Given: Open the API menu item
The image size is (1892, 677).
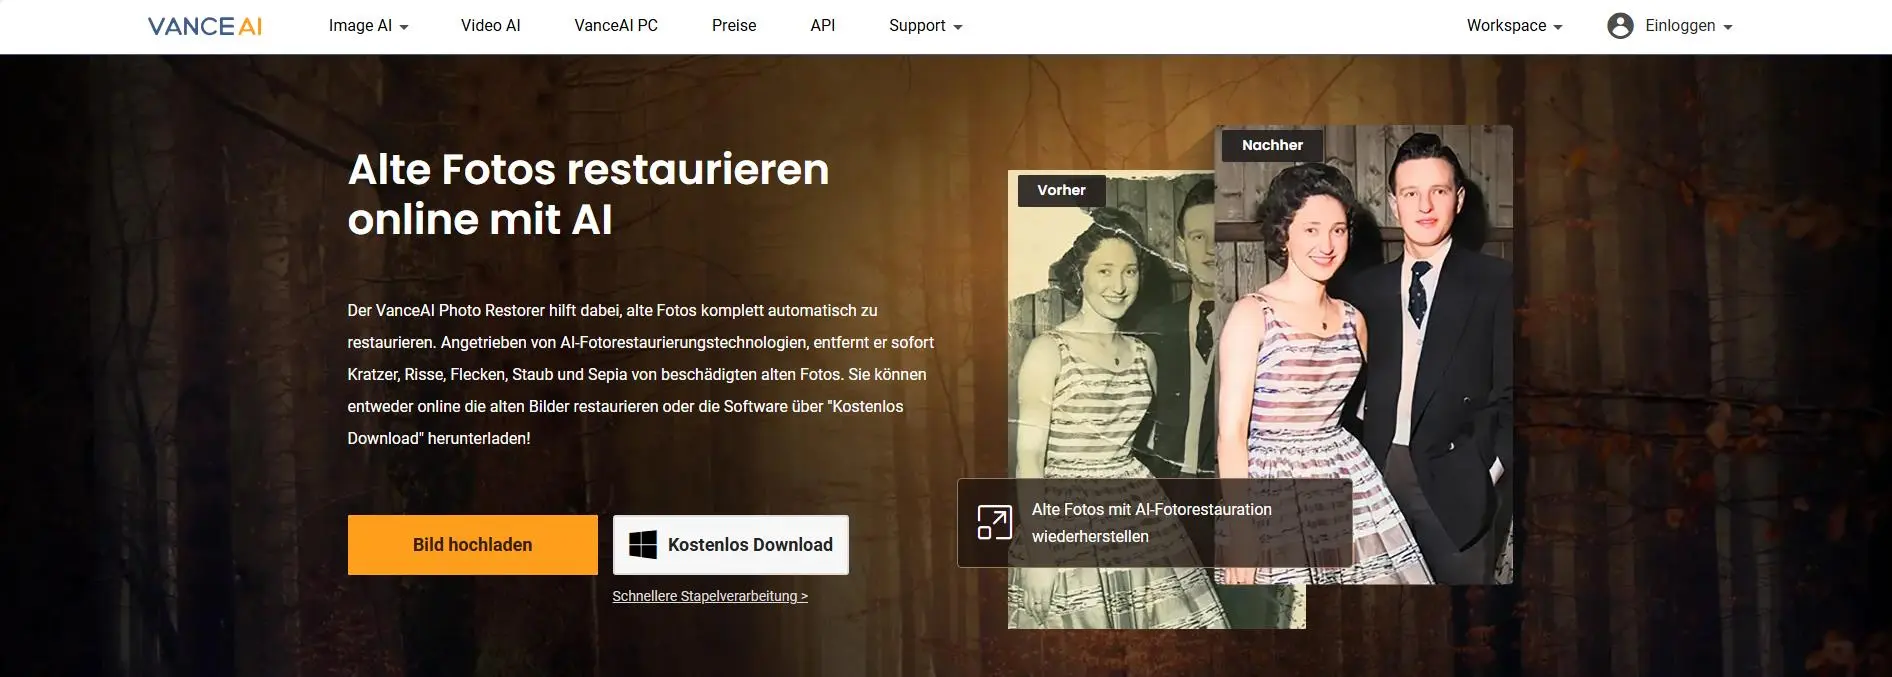Looking at the screenshot, I should (823, 26).
